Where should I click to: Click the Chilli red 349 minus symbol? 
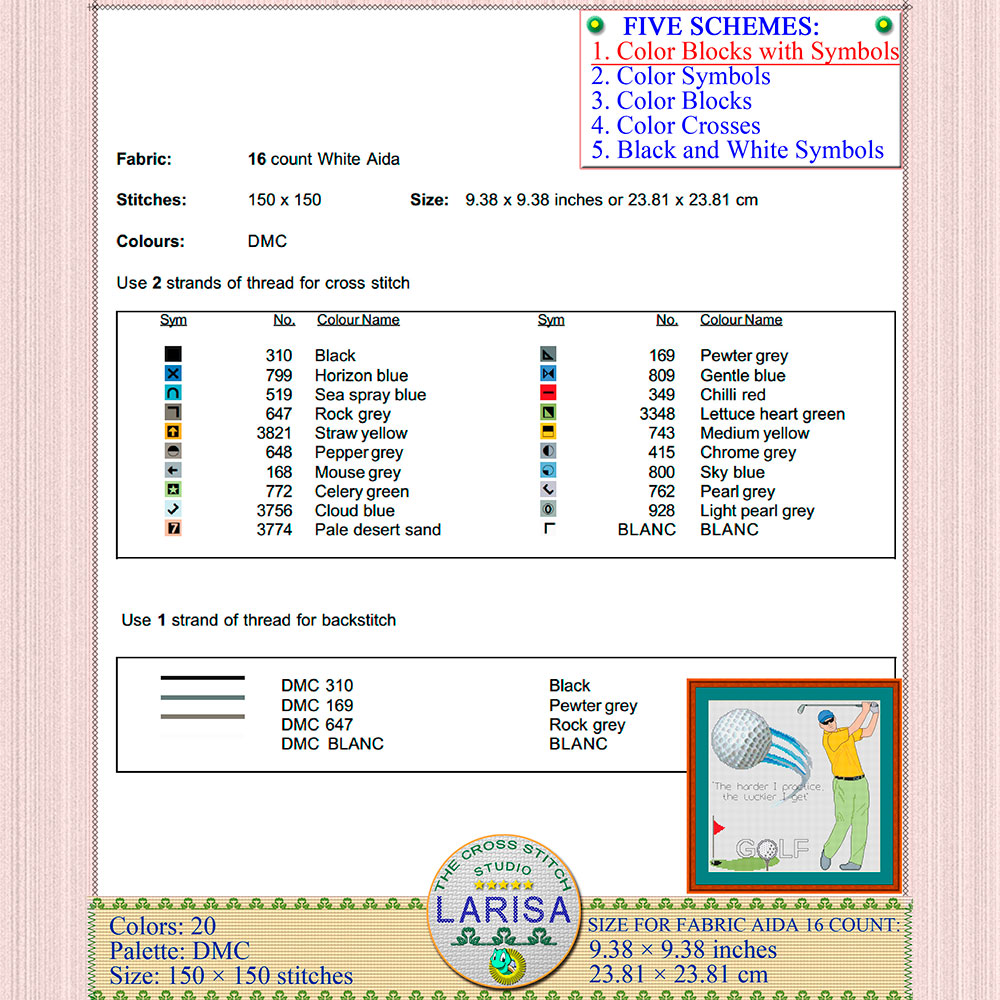(x=548, y=393)
